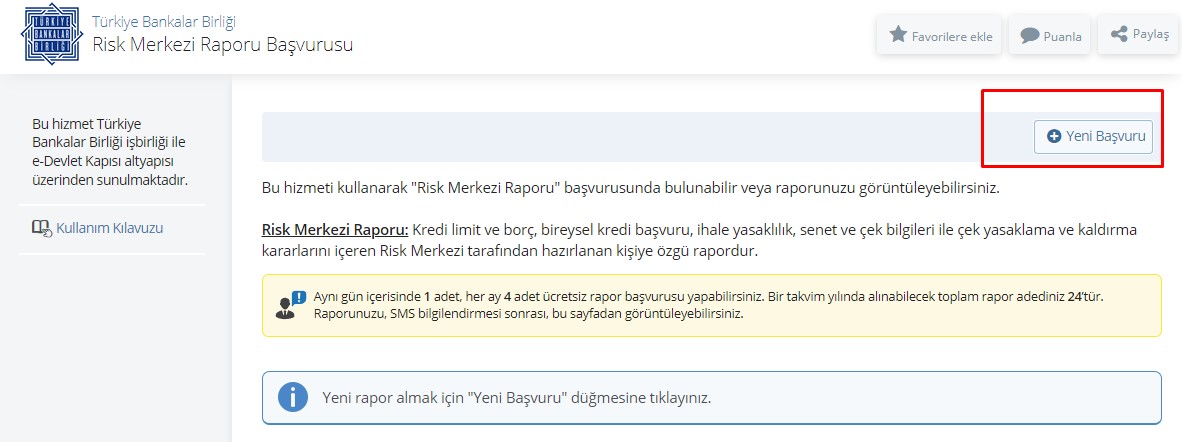Click the speech bubble icon in Puanla

(x=1030, y=35)
